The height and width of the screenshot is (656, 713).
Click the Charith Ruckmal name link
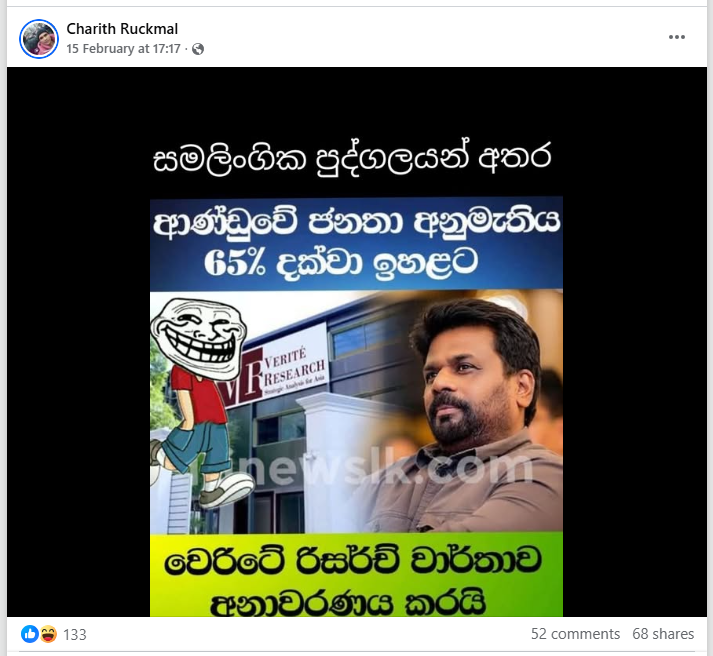pos(122,29)
